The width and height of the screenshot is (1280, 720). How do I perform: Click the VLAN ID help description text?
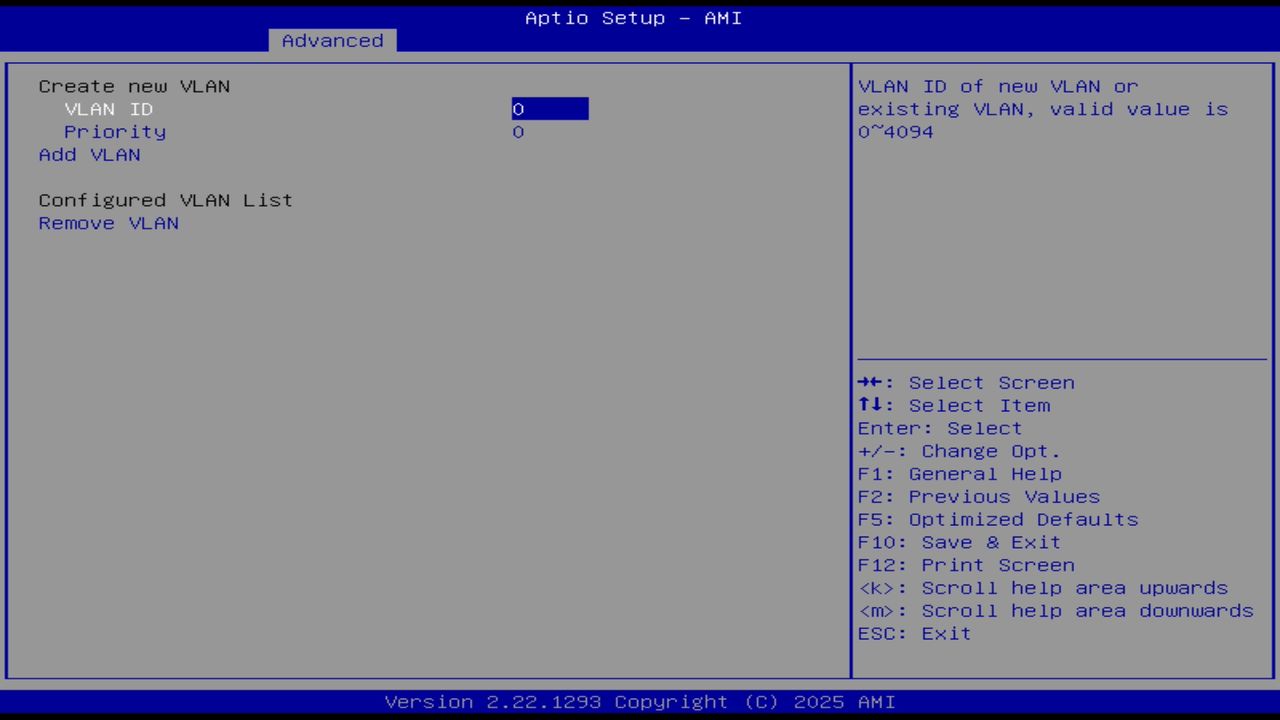(x=1043, y=109)
